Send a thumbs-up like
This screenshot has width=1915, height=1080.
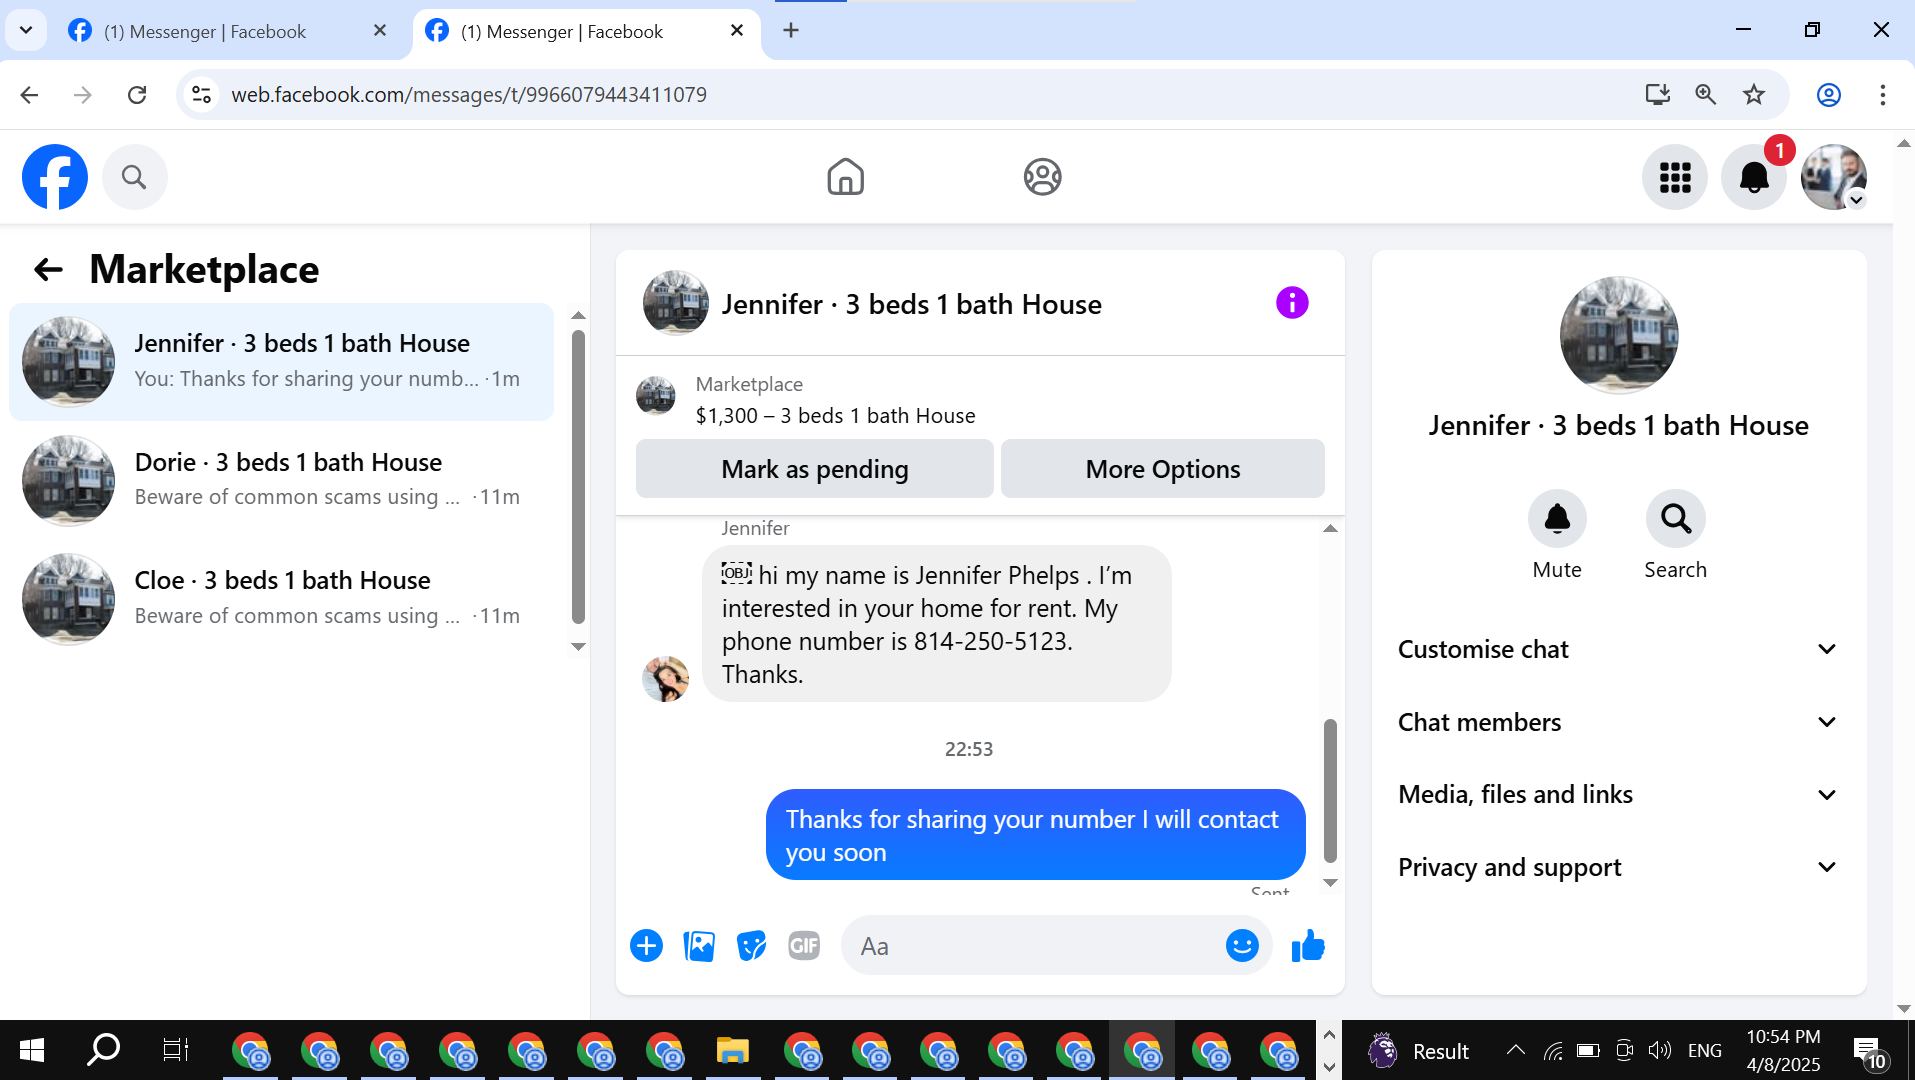[x=1307, y=945]
